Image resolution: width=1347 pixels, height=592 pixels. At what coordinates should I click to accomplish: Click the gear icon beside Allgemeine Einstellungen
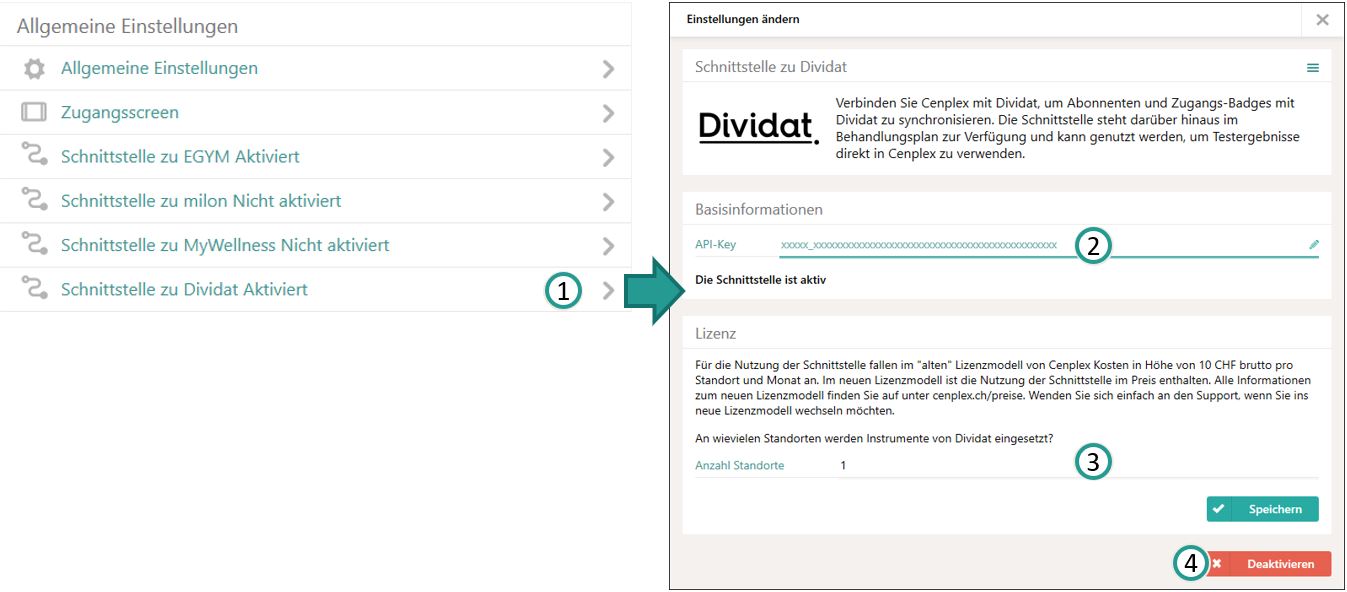coord(34,69)
